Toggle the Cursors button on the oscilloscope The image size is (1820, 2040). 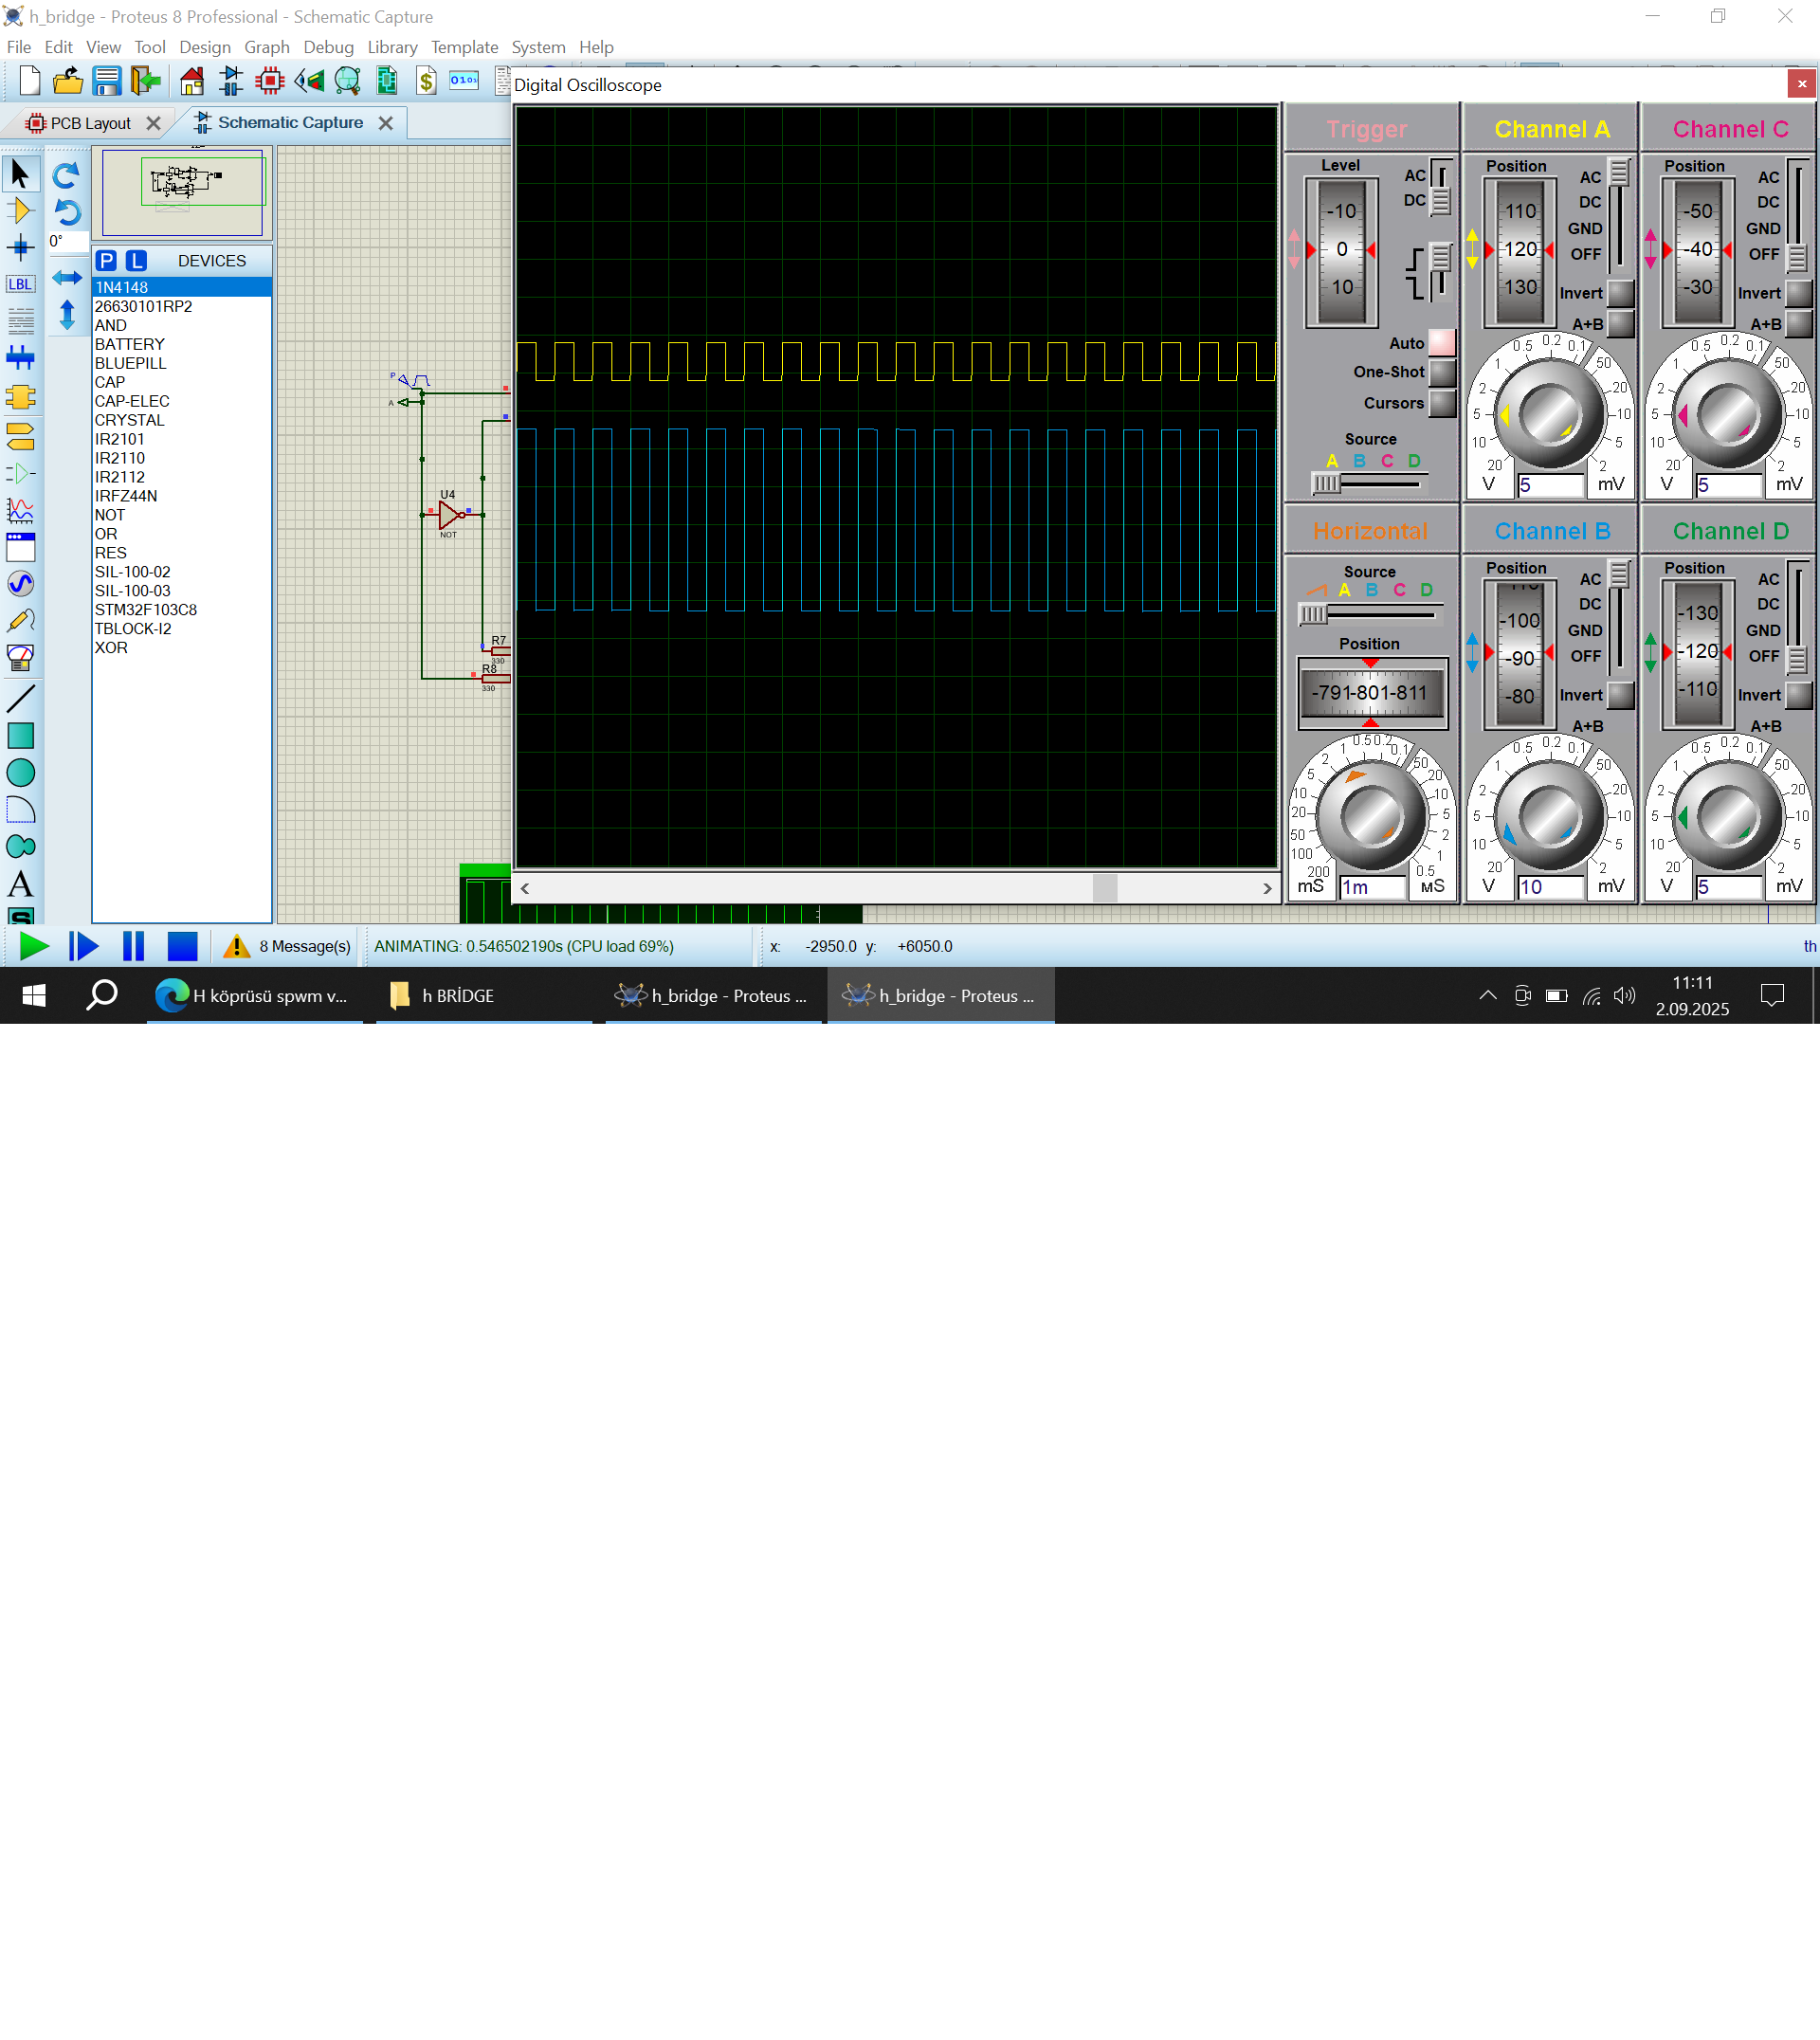(1442, 403)
